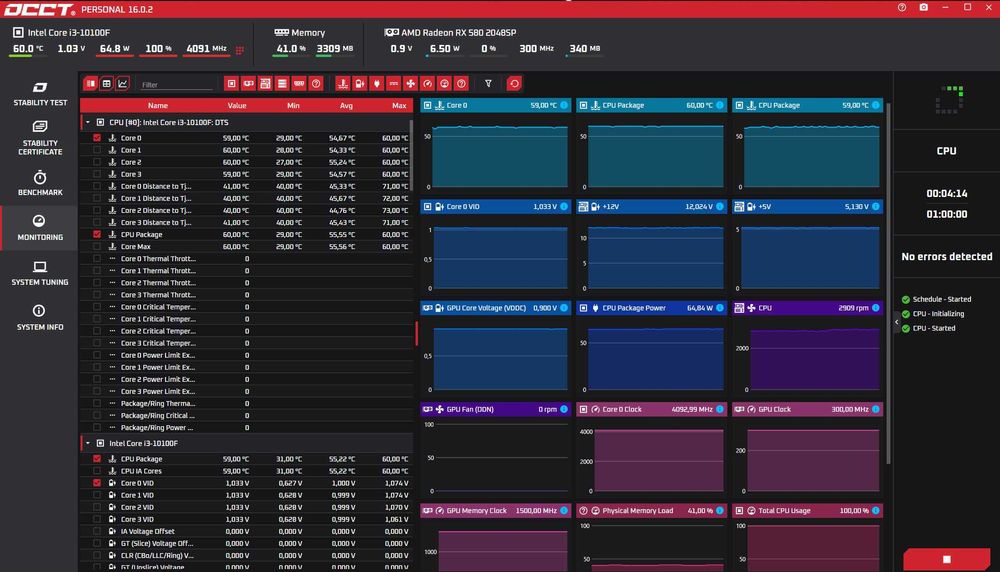Collapse the Intel Core i3-10100F sensor group
Viewport: 1000px width, 572px height.
(88, 443)
